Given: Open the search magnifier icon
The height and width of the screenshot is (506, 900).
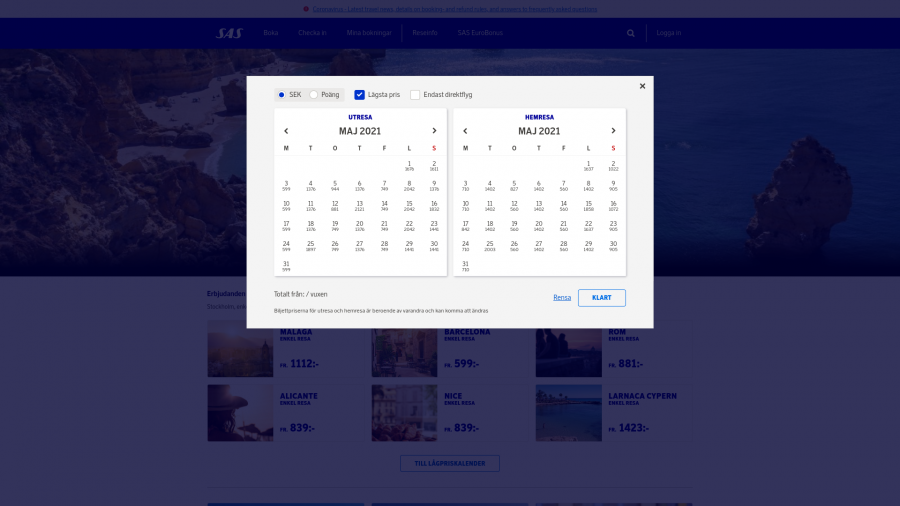Looking at the screenshot, I should [631, 33].
